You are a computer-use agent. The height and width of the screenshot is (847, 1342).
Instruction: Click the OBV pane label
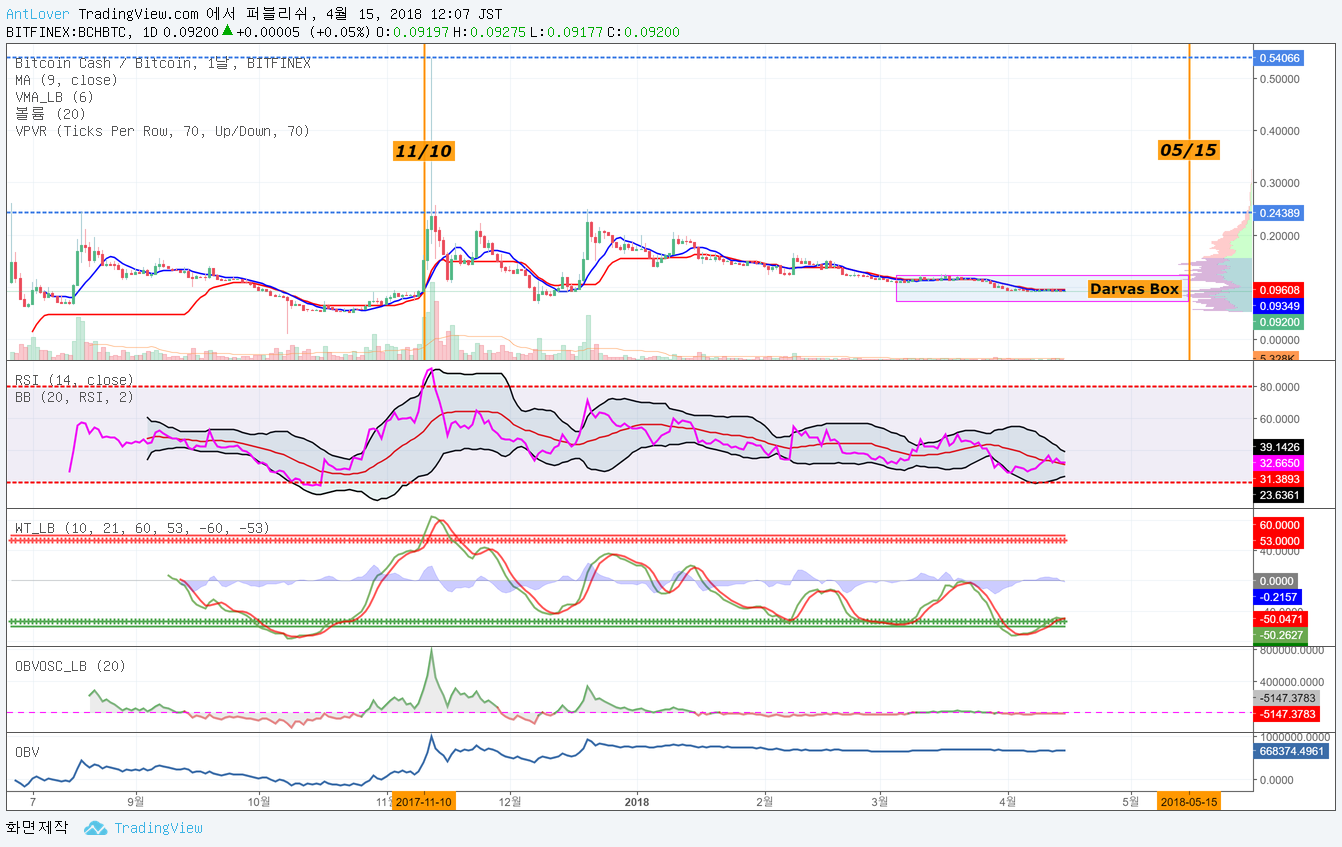point(27,751)
